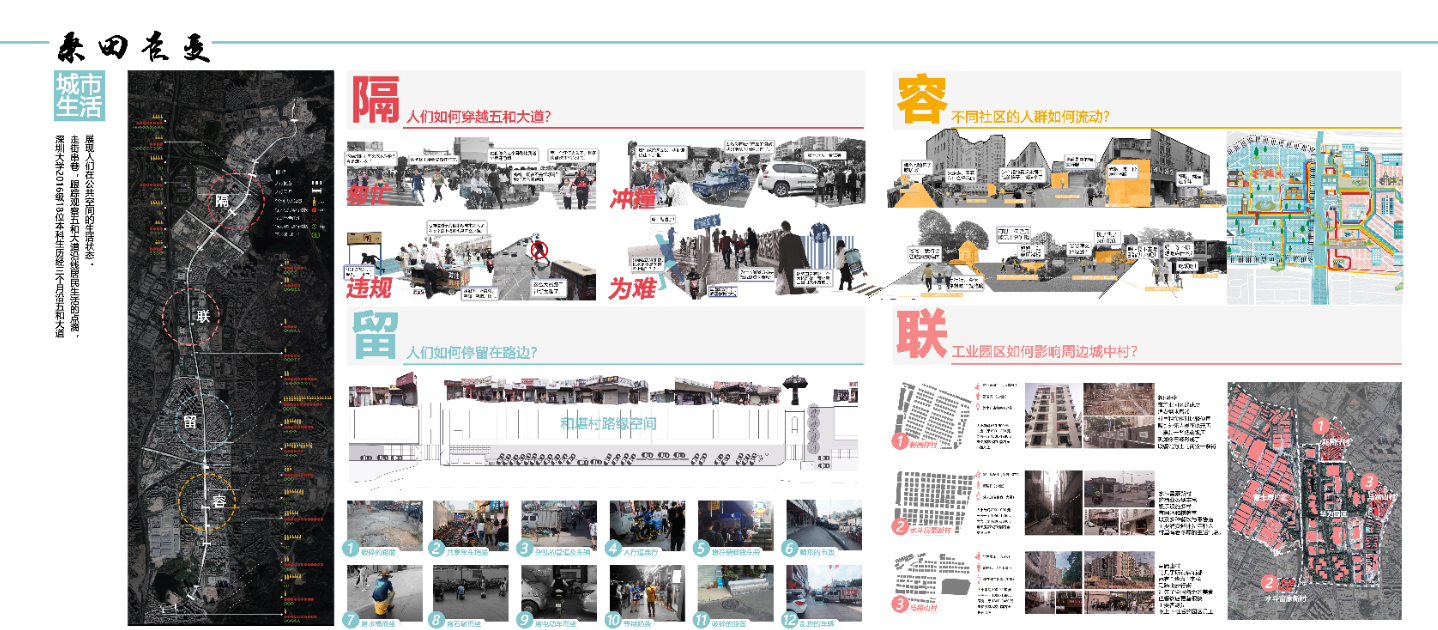Click the teal 留 circle on the map

click(192, 421)
